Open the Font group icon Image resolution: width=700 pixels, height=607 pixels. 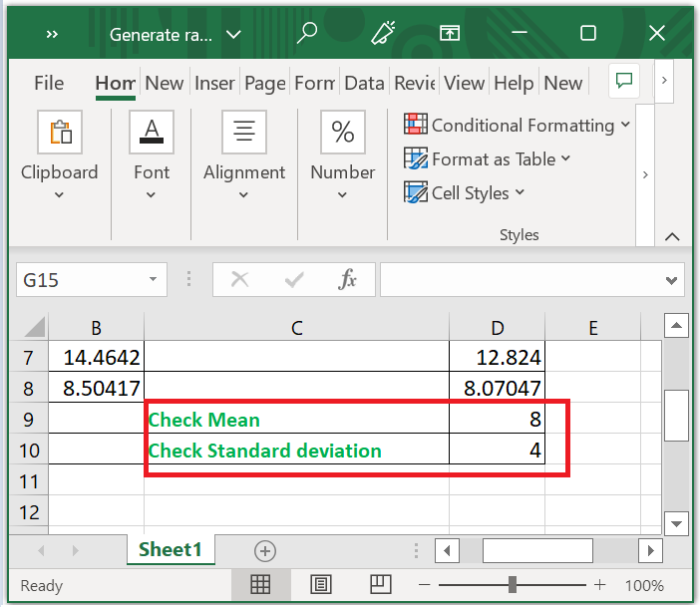click(x=152, y=132)
